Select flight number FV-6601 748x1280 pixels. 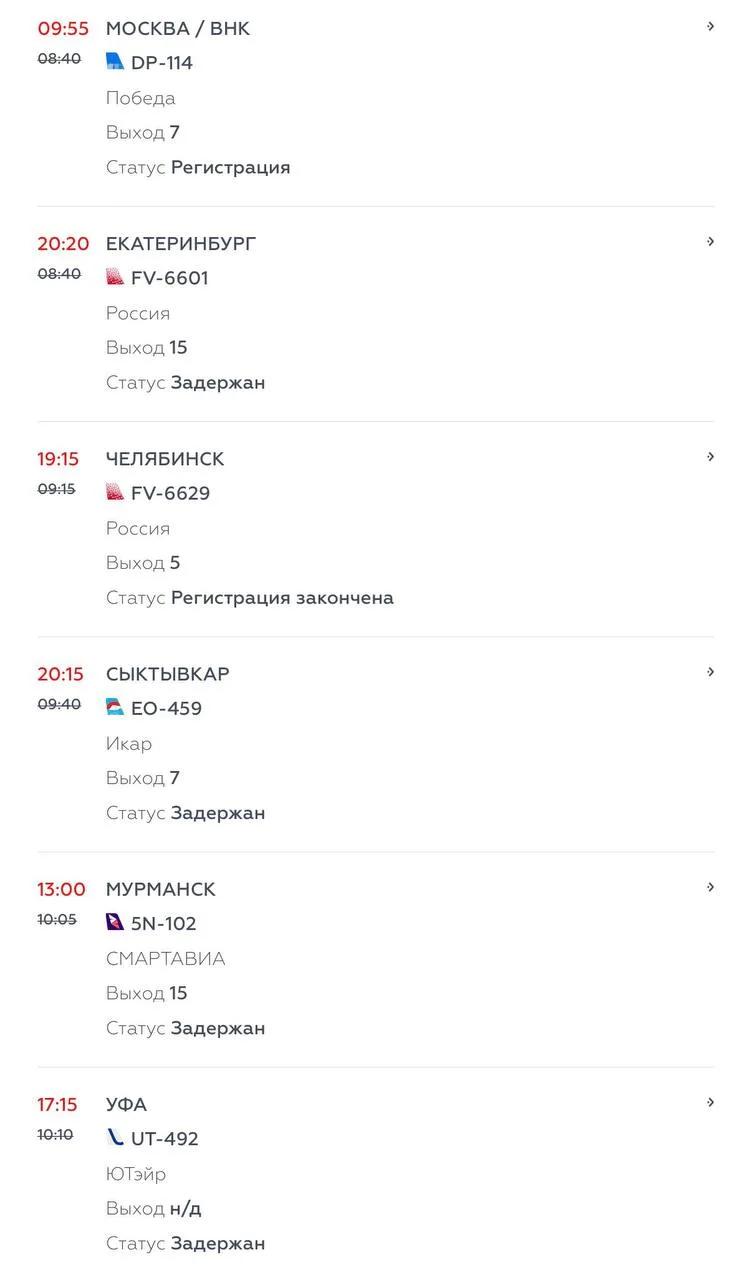170,278
